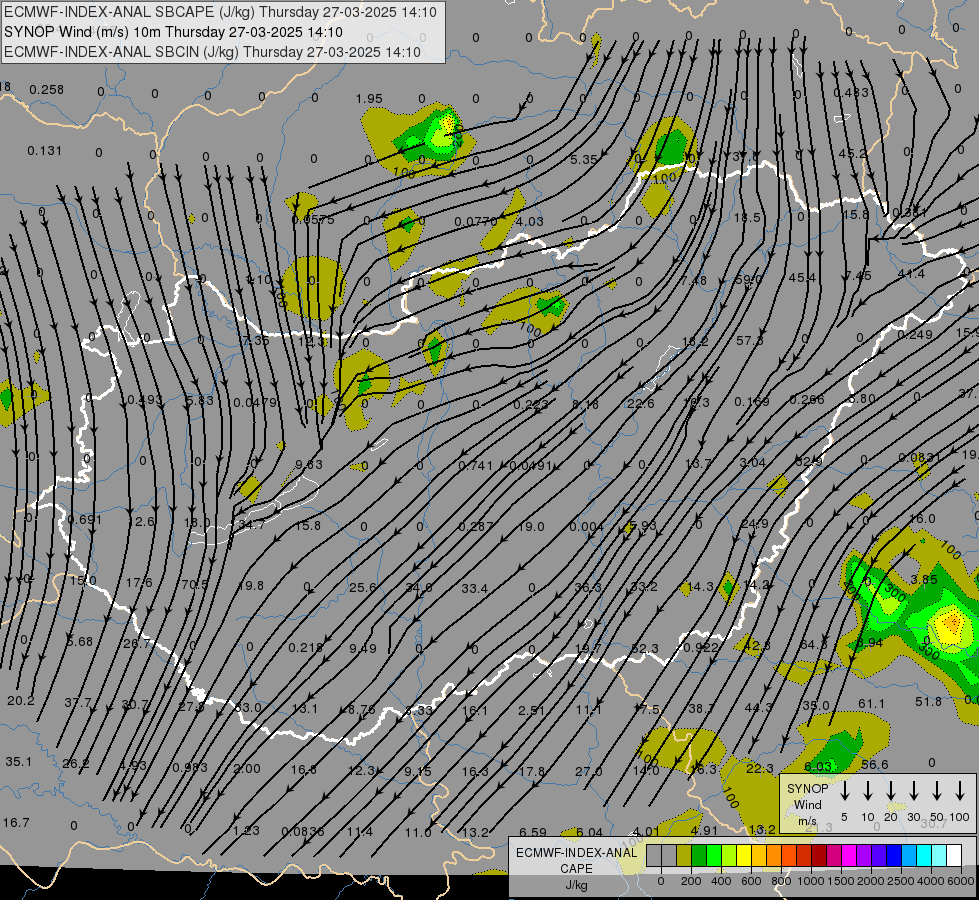979x900 pixels.
Task: Click the value 0.004 on the map
Action: point(586,527)
